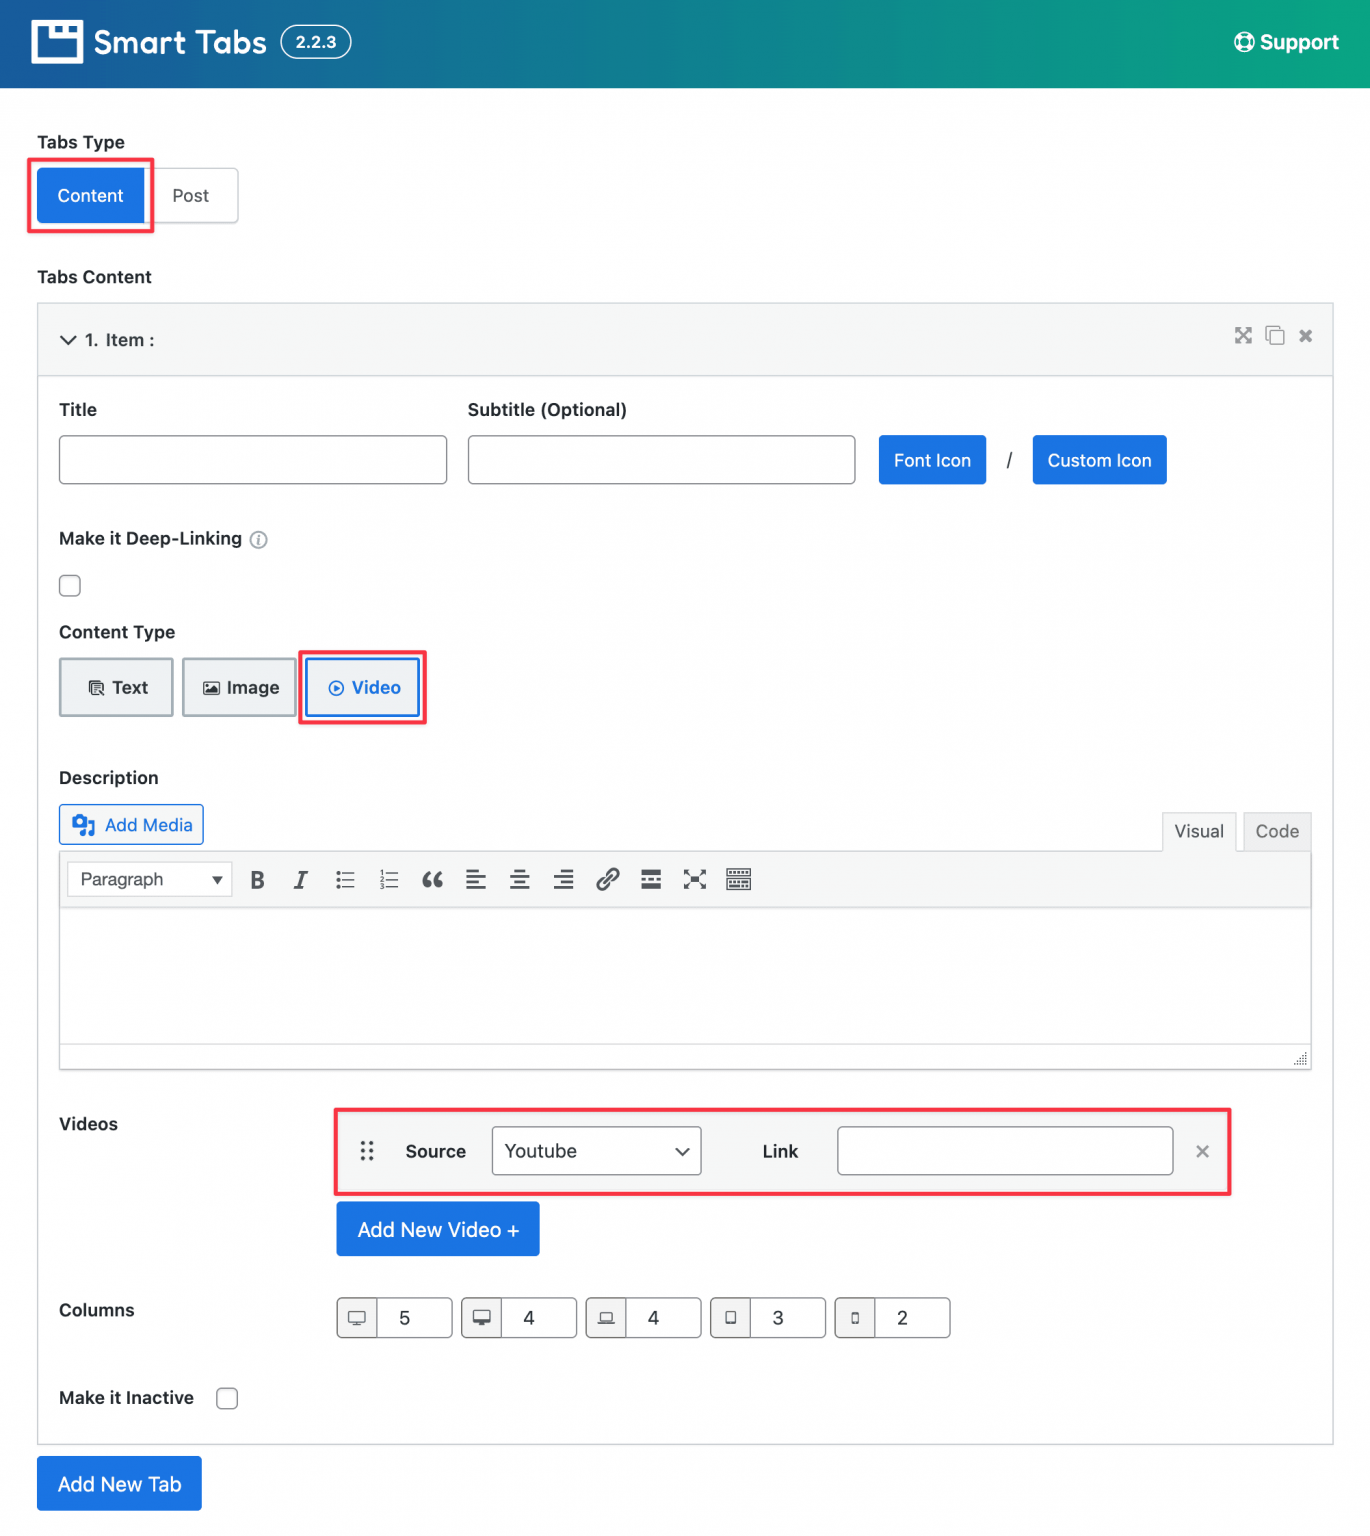This screenshot has height=1536, width=1370.
Task: Insert a bulleted list in the editor
Action: 345,879
